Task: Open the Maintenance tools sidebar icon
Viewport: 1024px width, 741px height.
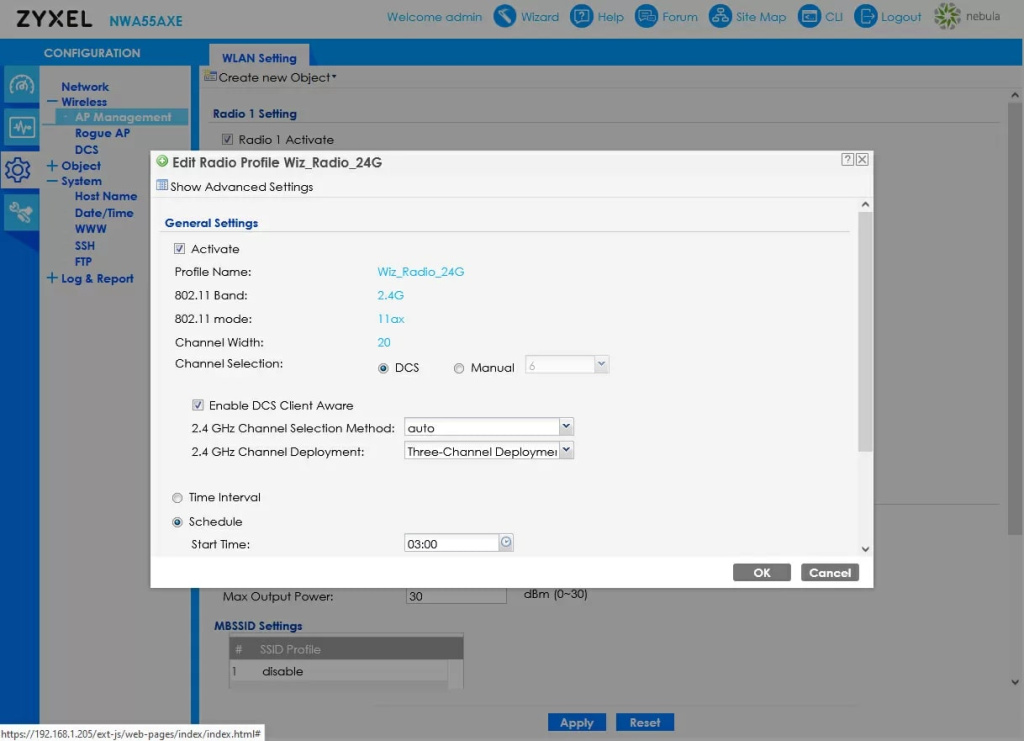Action: (21, 211)
